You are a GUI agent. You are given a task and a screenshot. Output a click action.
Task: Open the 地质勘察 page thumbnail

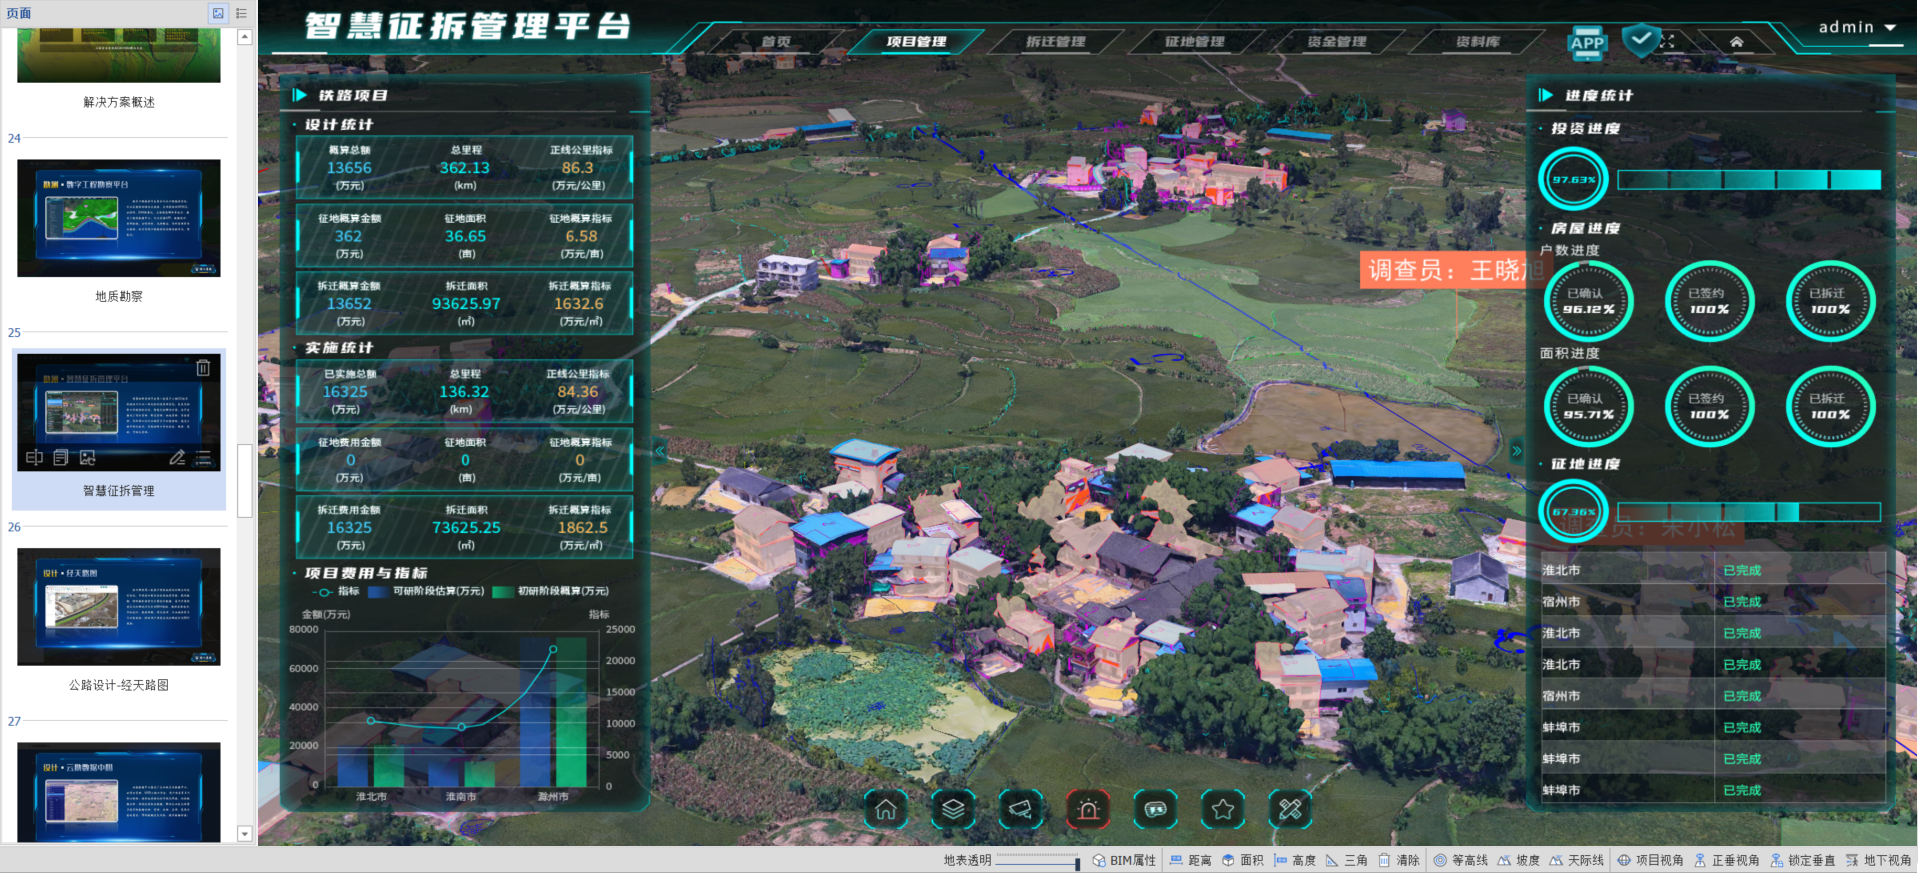[x=119, y=218]
